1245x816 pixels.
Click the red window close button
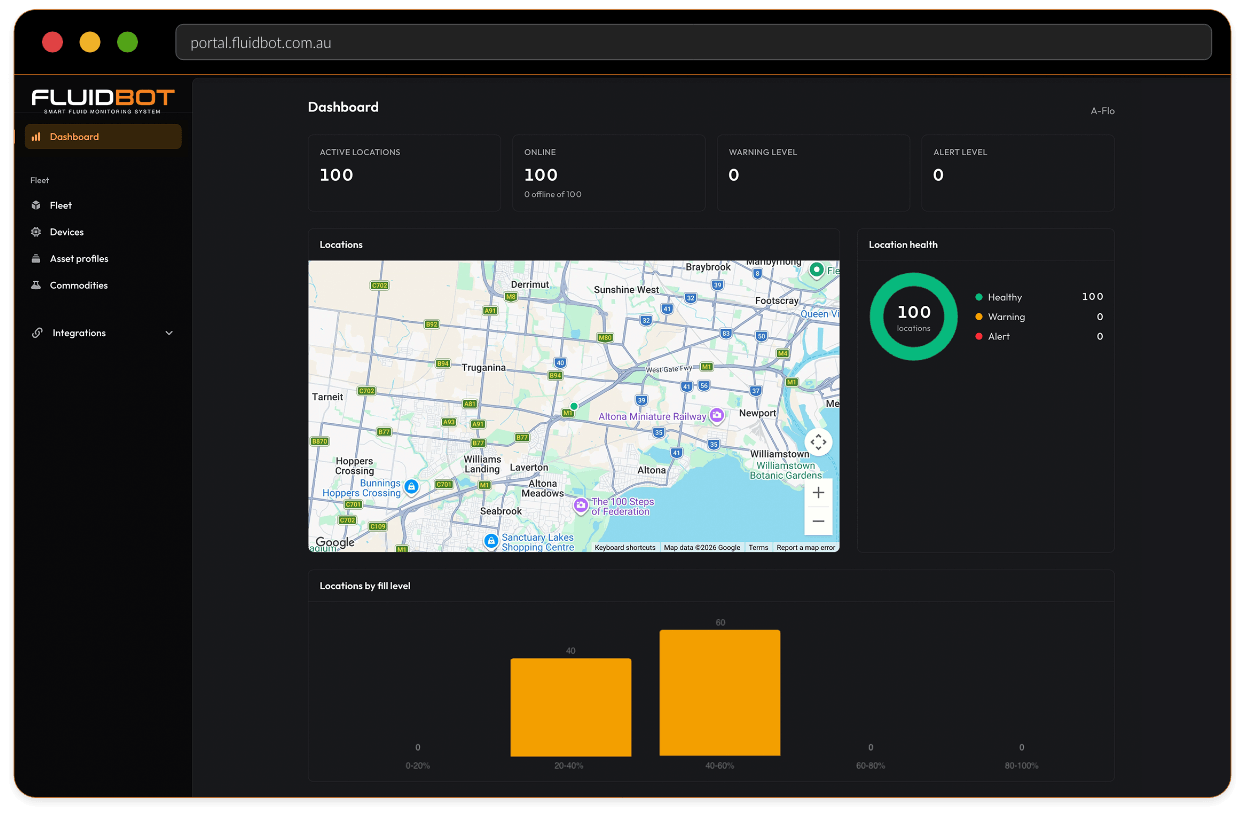[x=53, y=42]
